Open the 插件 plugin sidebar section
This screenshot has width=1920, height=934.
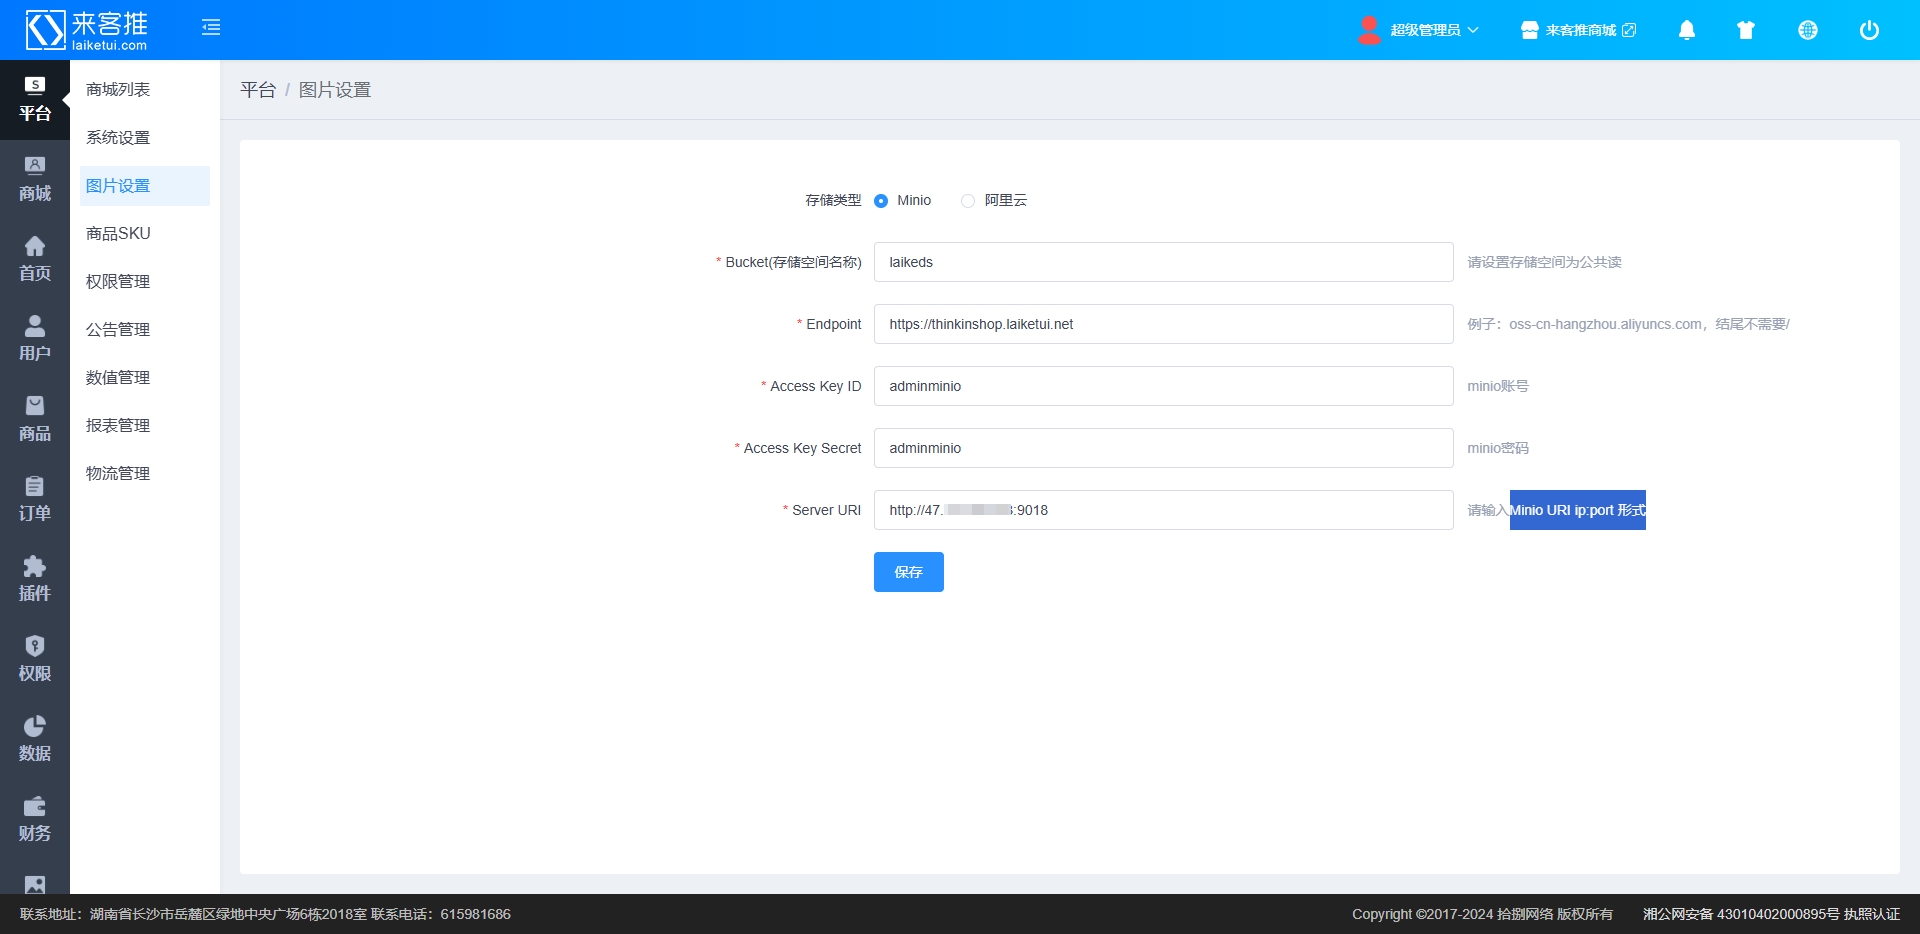coord(35,580)
